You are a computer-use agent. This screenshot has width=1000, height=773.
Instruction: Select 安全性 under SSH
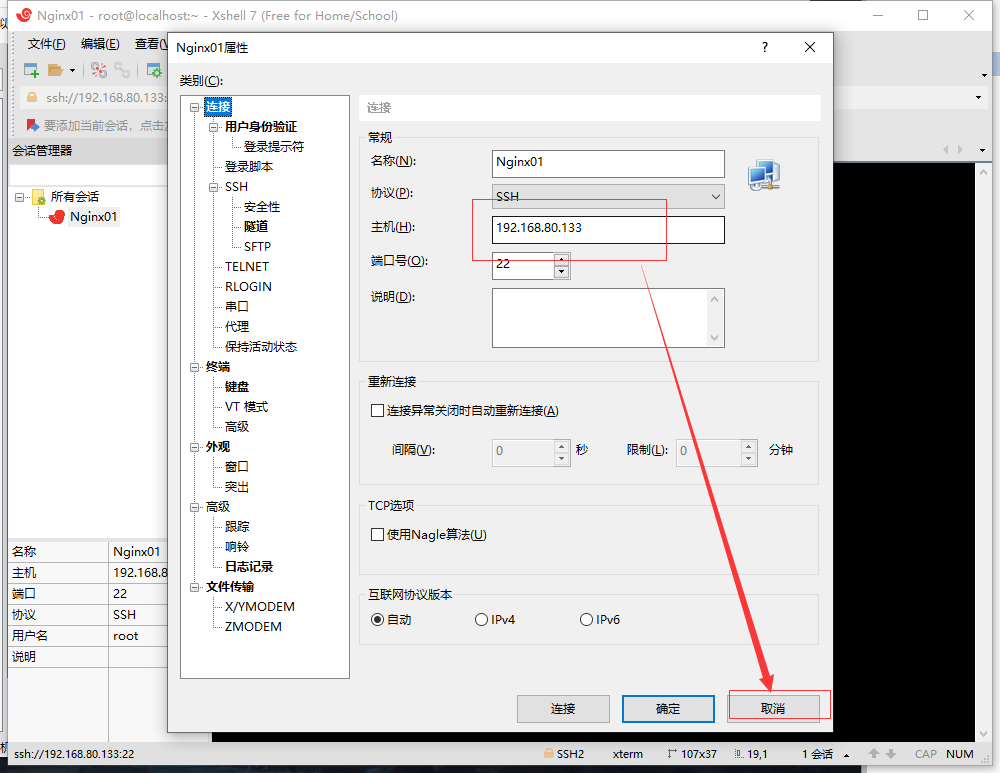point(261,207)
